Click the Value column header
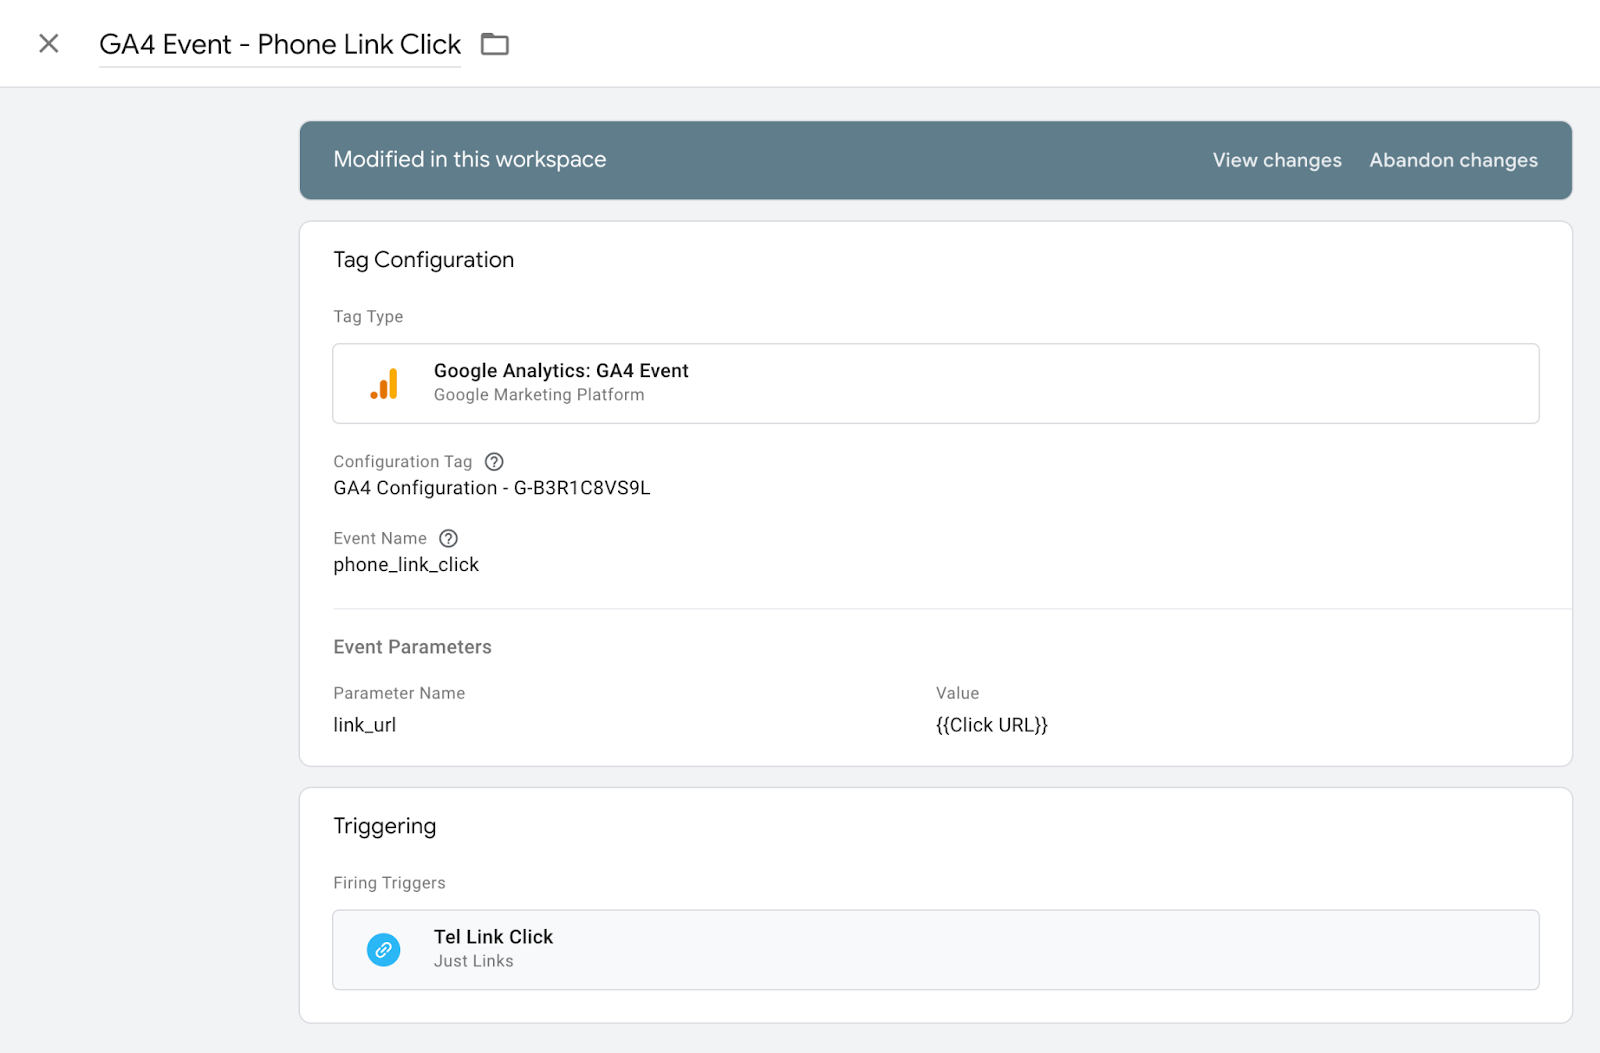Viewport: 1600px width, 1053px height. [x=958, y=693]
